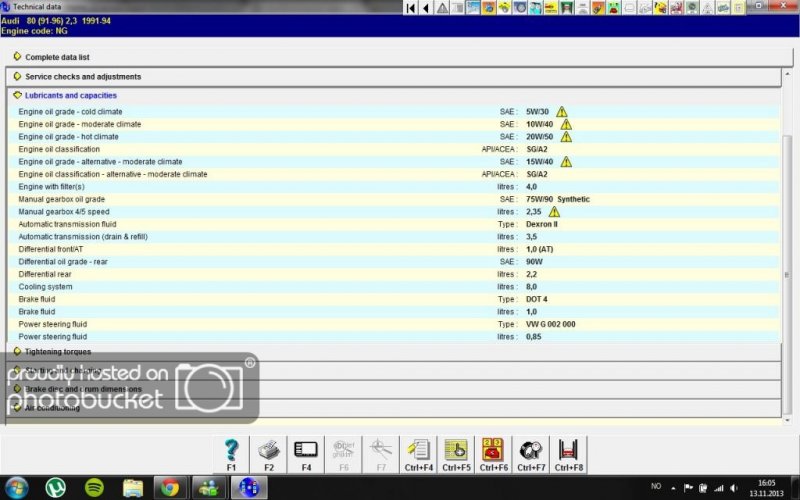
Task: Click warning icon beside 5W/30 oil grade
Action: click(562, 112)
